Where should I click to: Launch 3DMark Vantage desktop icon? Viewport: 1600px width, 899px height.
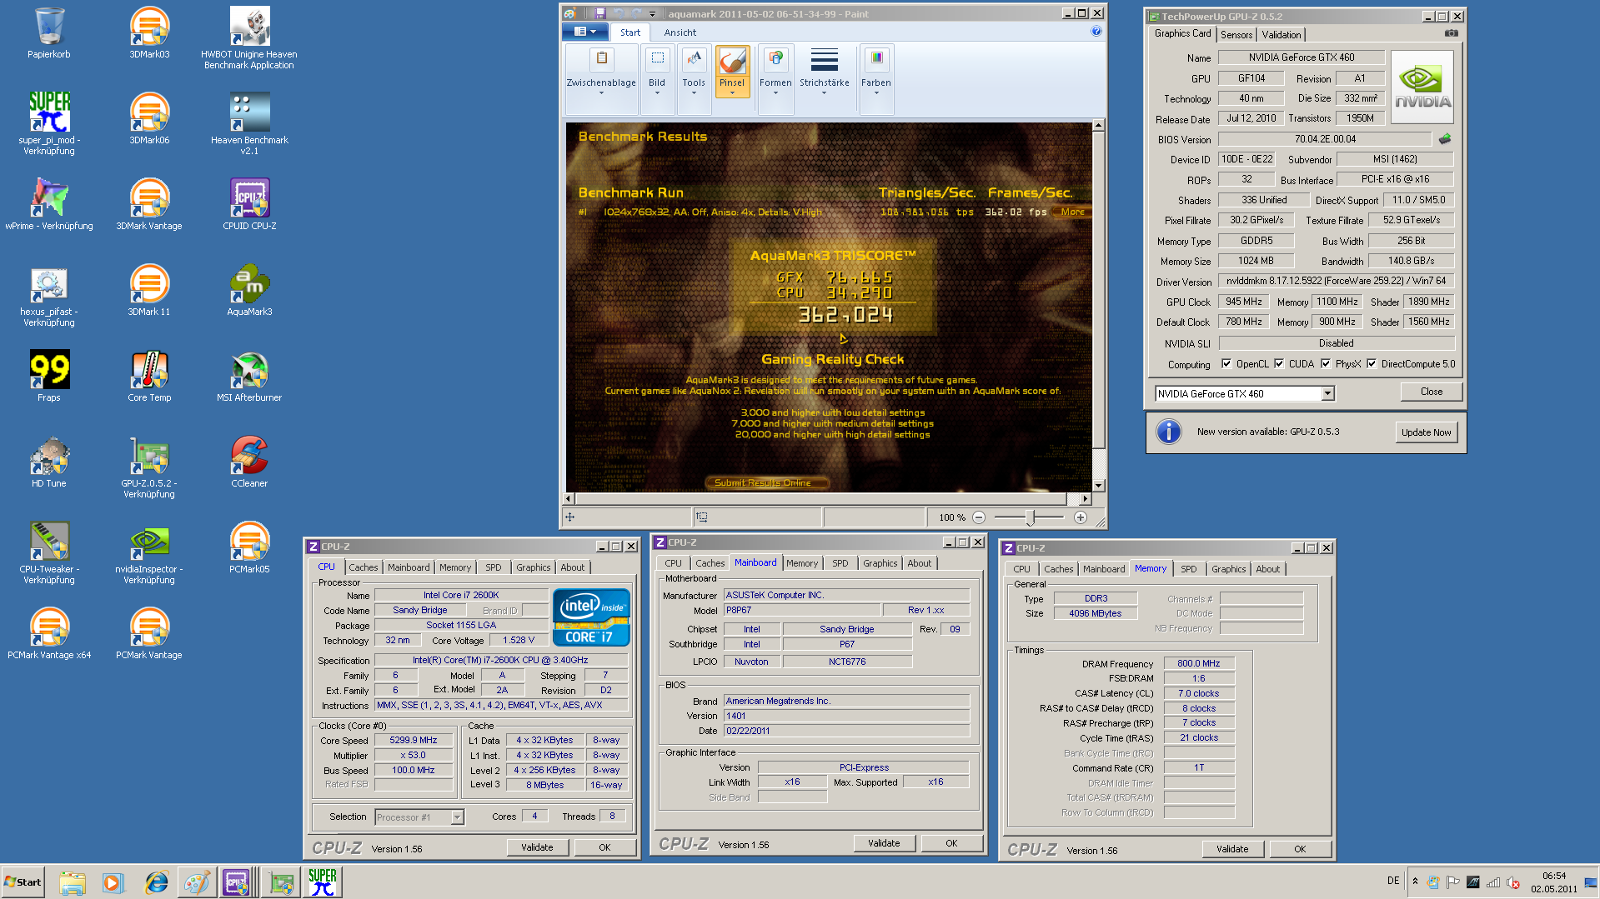tap(149, 205)
